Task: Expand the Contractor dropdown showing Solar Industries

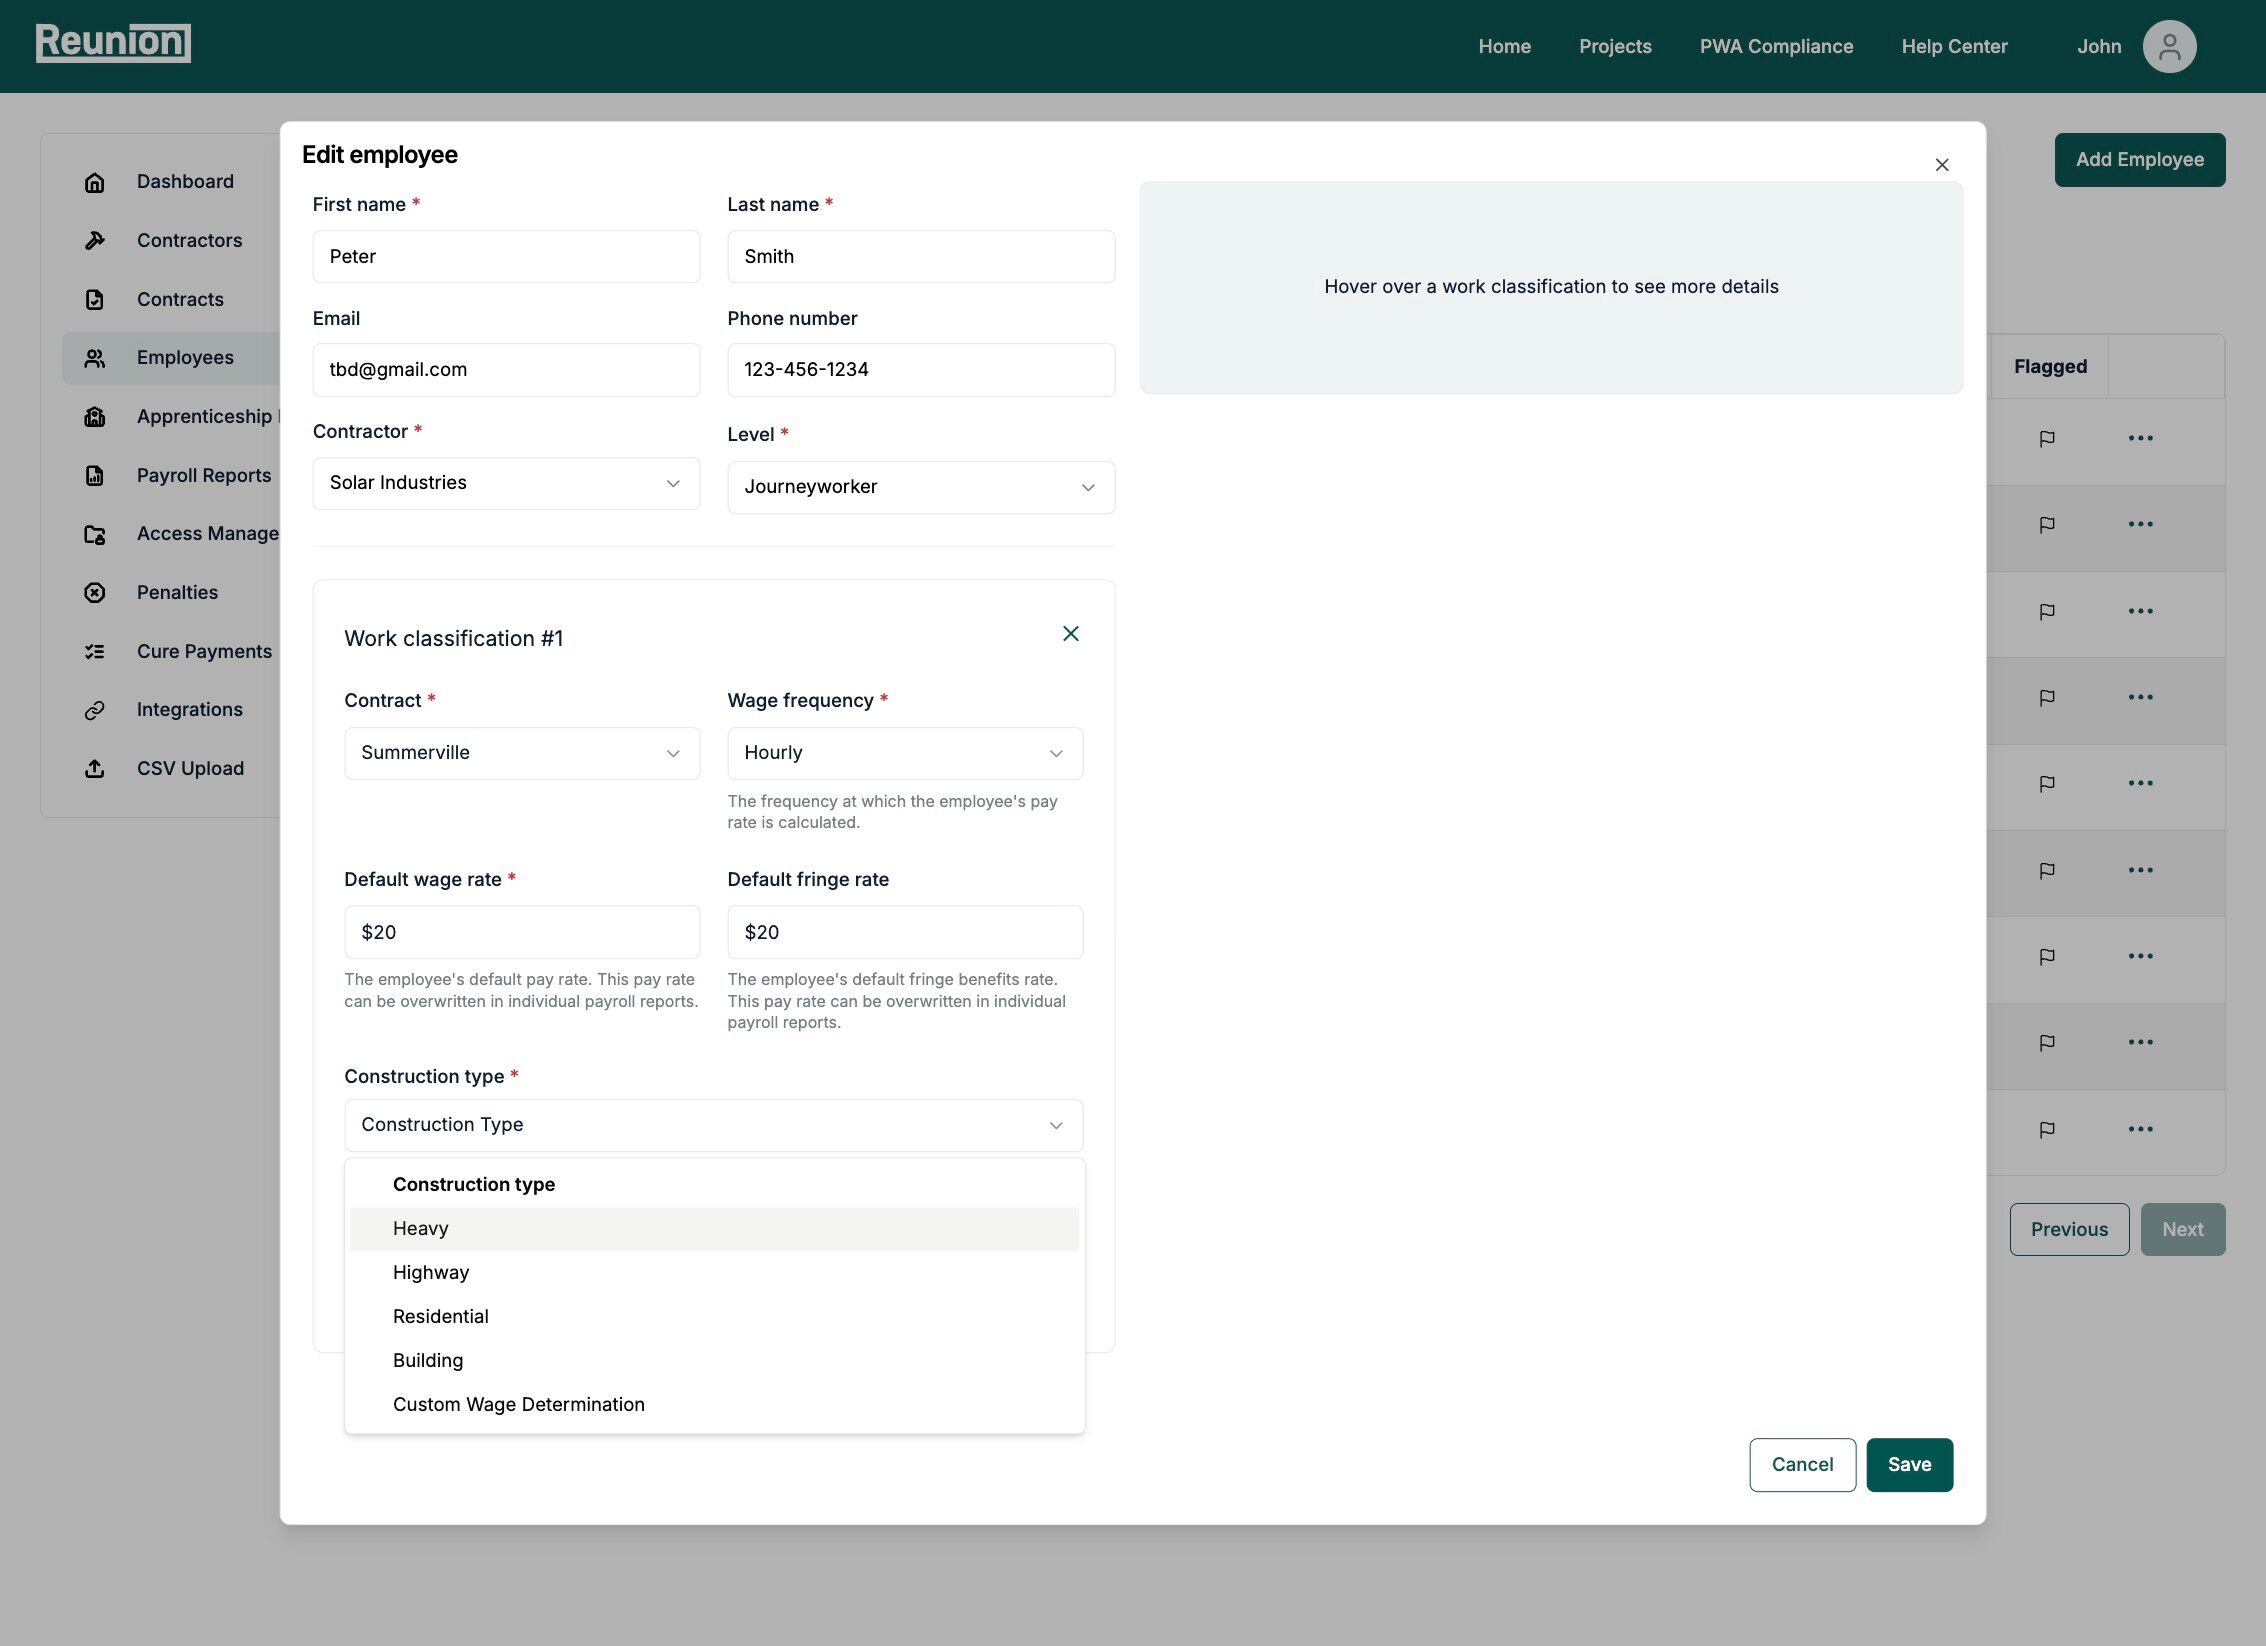Action: pos(506,483)
